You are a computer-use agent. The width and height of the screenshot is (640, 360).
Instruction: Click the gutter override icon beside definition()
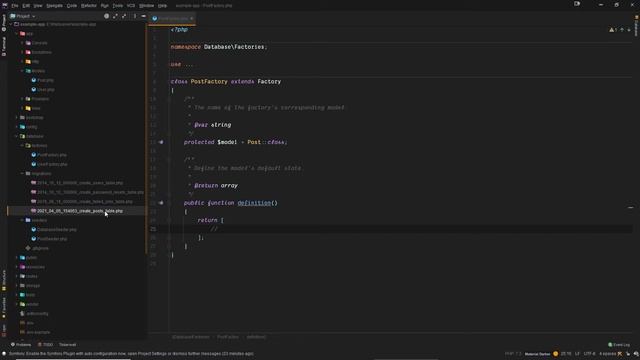point(161,202)
